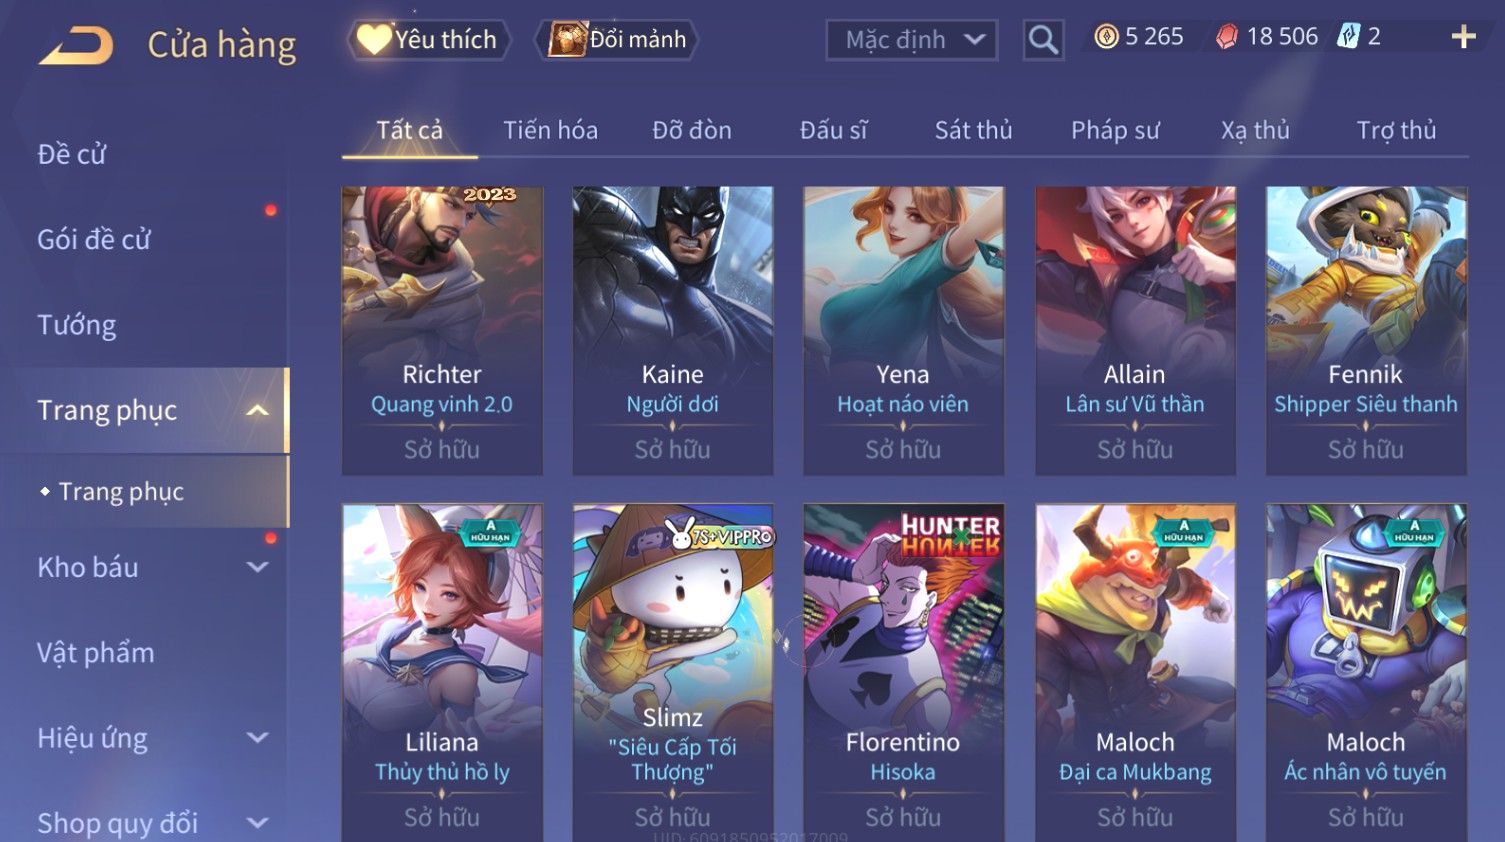
Task: Go back using the golden arrow icon
Action: click(76, 45)
